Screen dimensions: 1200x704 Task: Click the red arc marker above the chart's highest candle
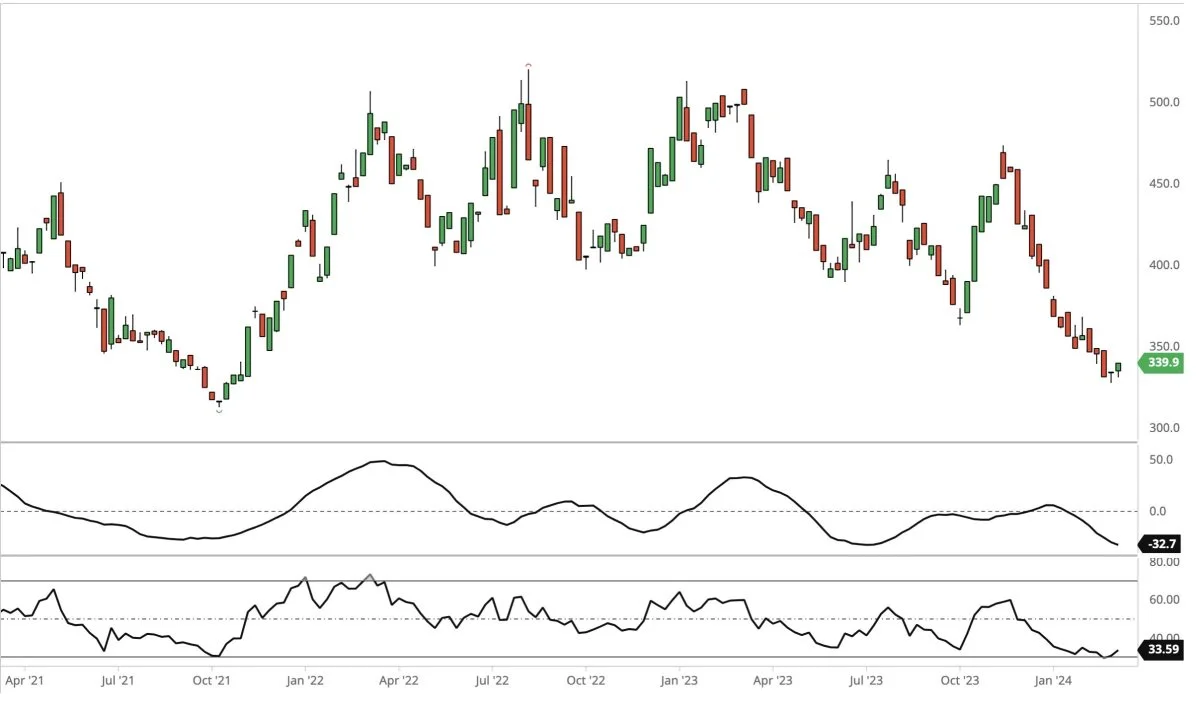click(x=528, y=65)
